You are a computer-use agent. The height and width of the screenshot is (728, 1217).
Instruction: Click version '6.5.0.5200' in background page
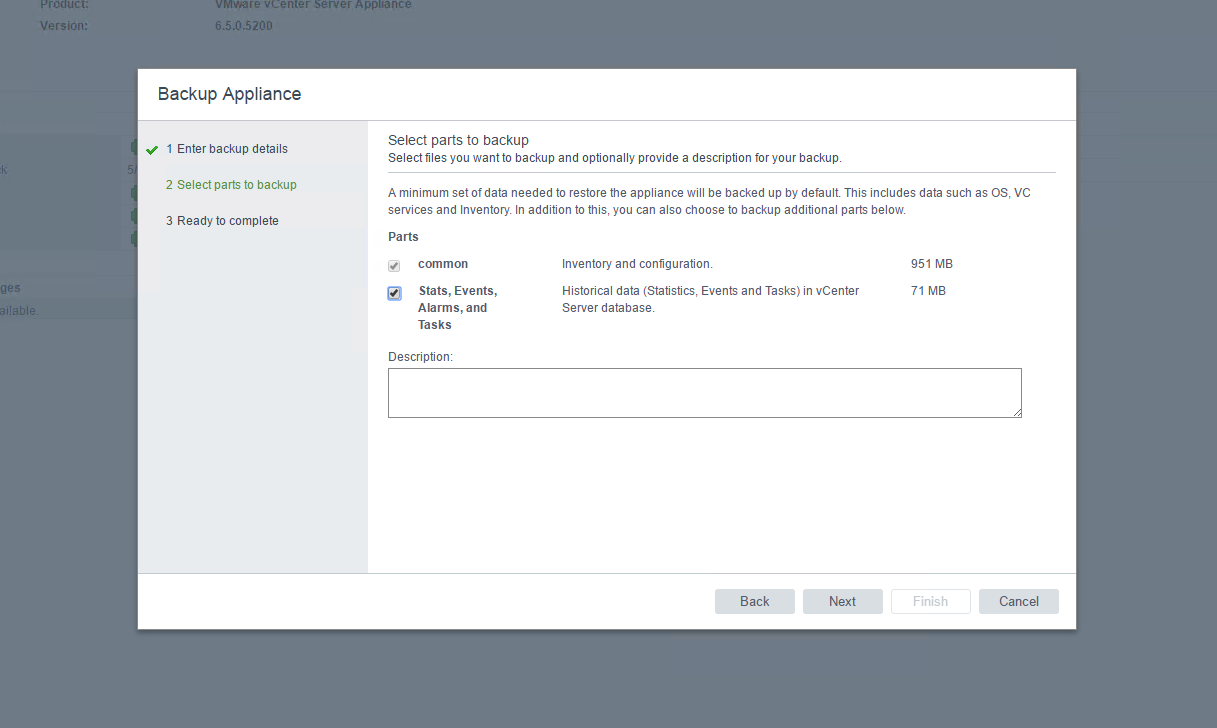tap(244, 25)
